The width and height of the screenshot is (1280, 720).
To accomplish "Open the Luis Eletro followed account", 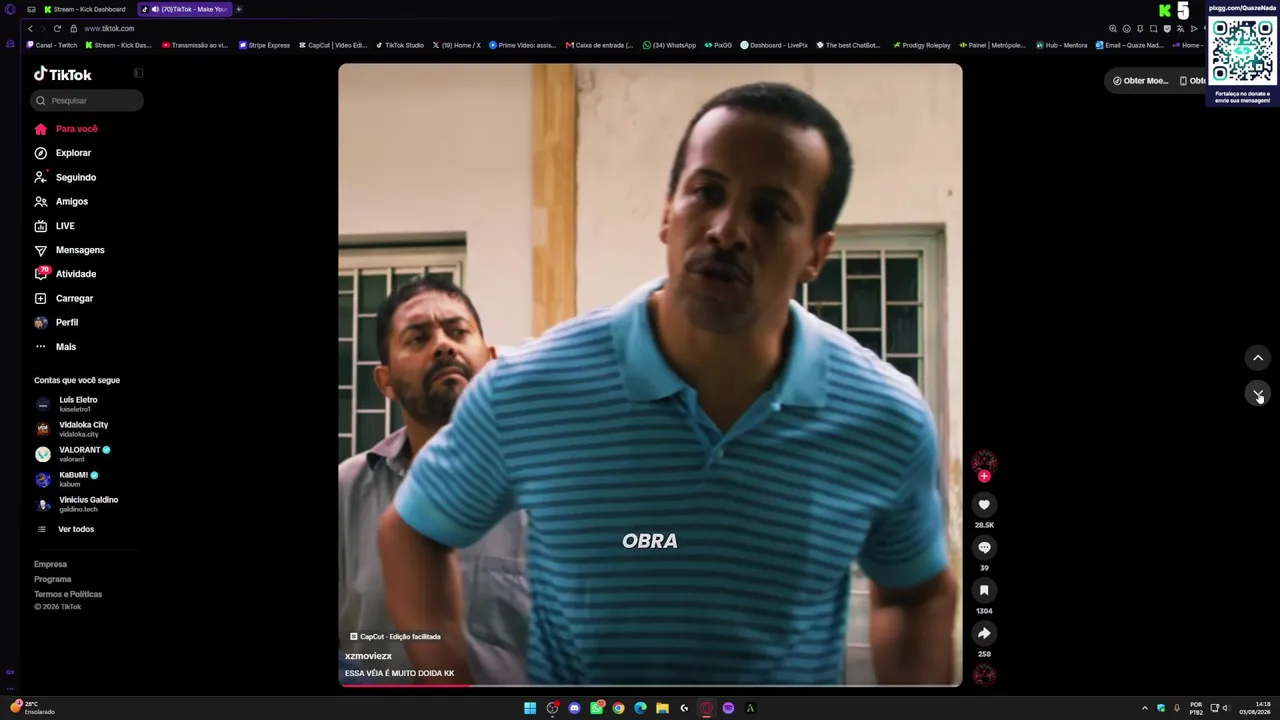I will 66,404.
